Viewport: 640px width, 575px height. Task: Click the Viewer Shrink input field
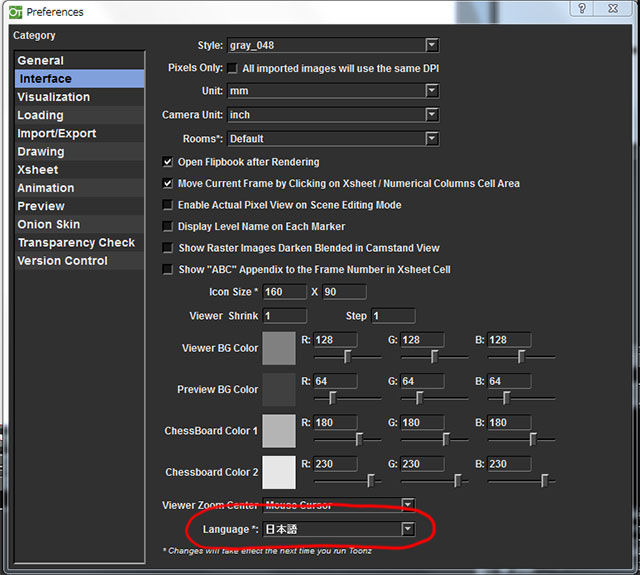tap(284, 316)
